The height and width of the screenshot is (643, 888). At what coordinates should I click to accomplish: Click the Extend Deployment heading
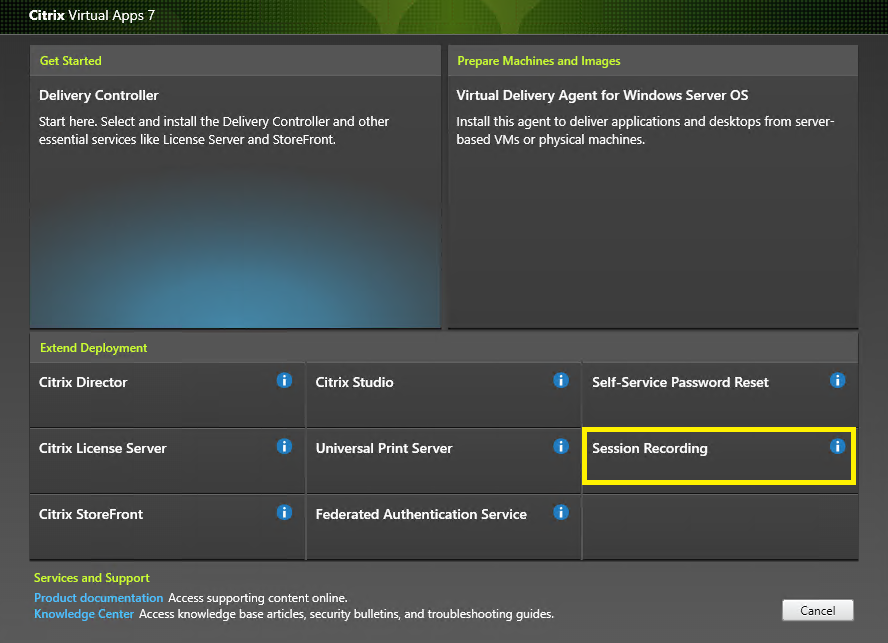pyautogui.click(x=93, y=348)
